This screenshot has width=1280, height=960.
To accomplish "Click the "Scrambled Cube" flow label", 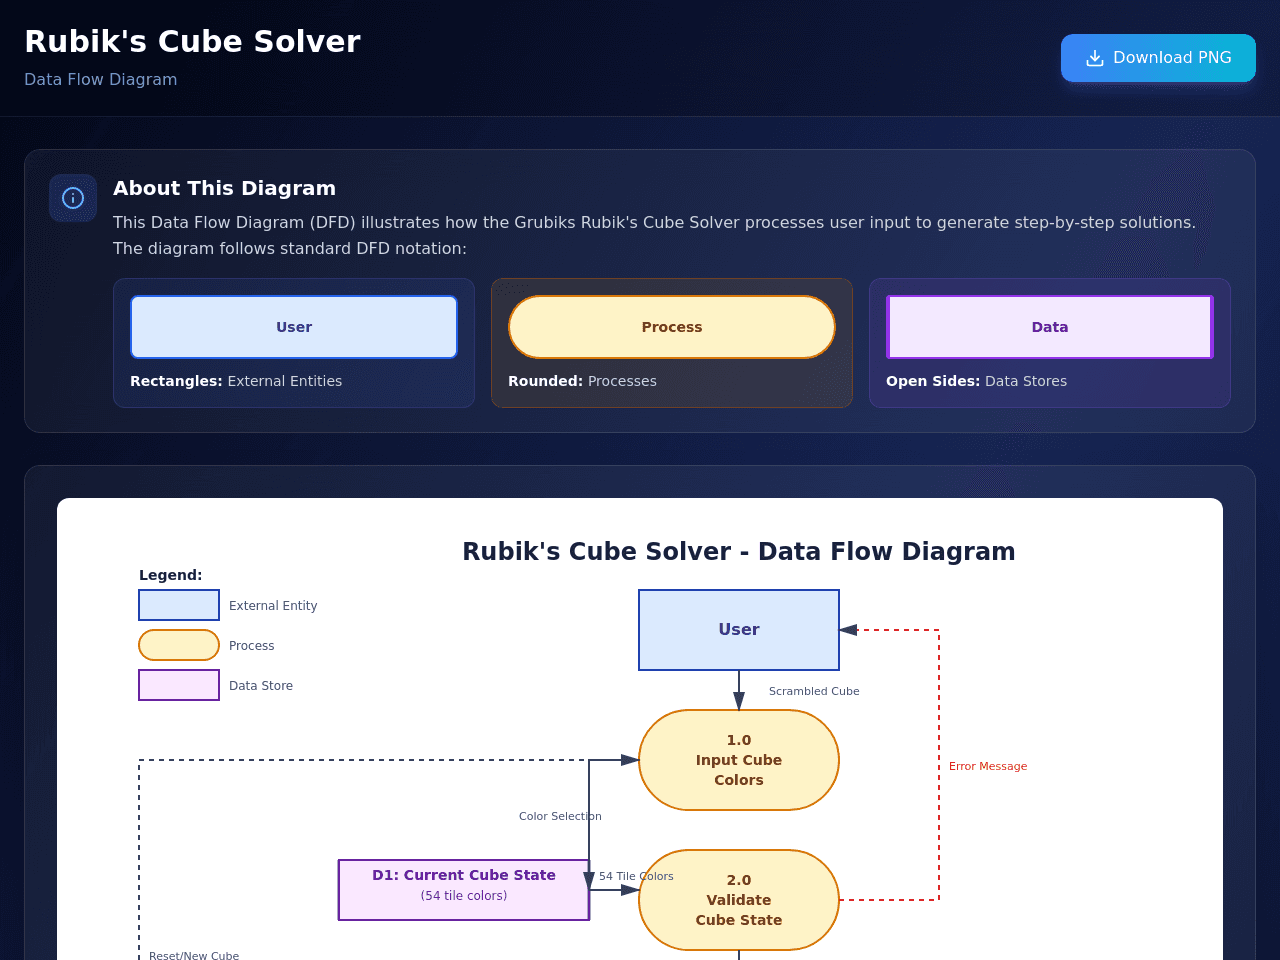I will click(x=814, y=691).
